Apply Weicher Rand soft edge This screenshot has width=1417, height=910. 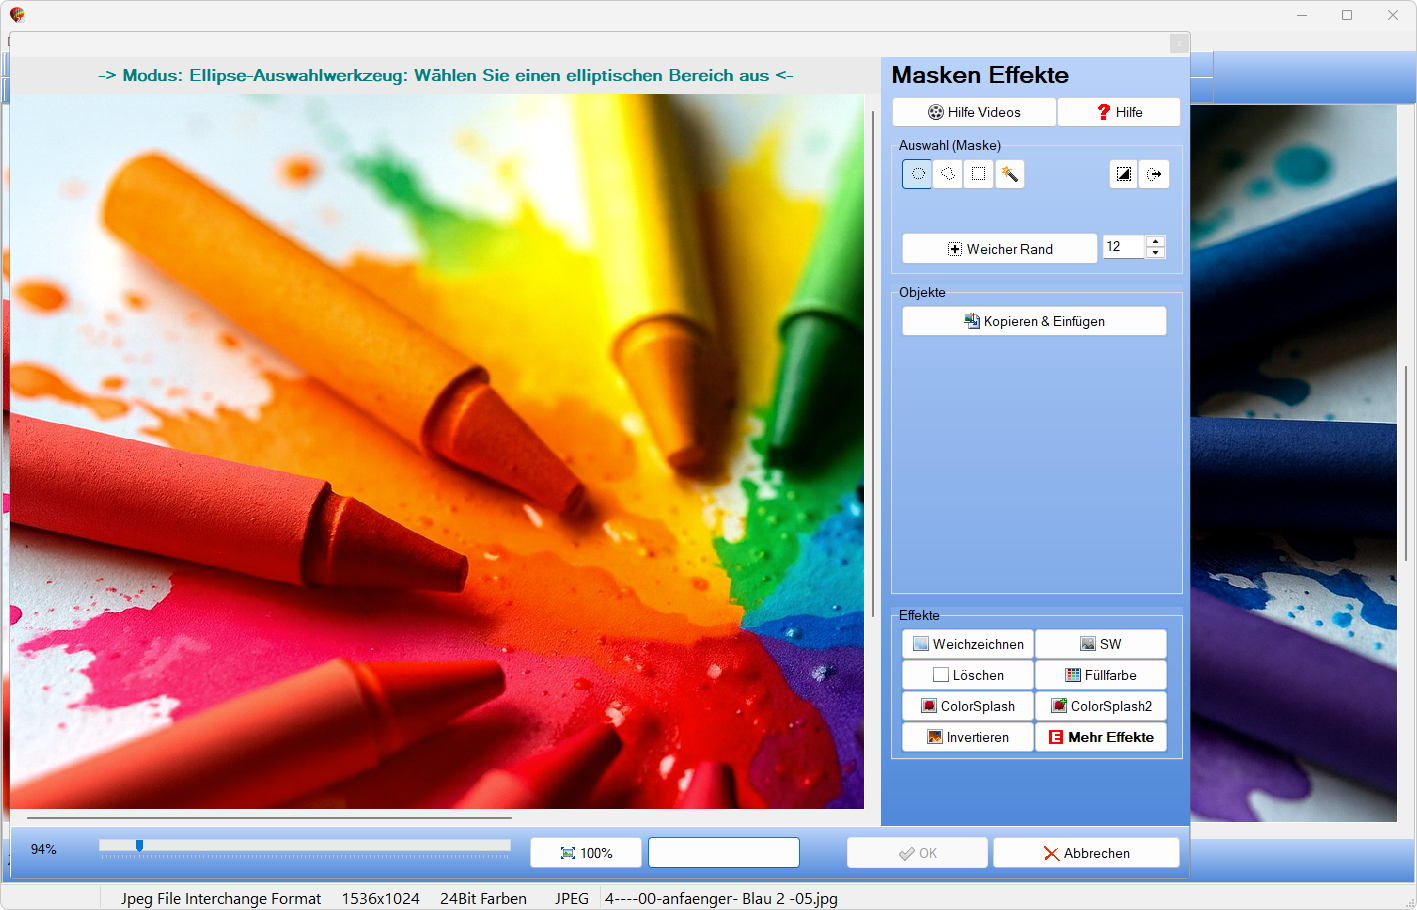(999, 249)
